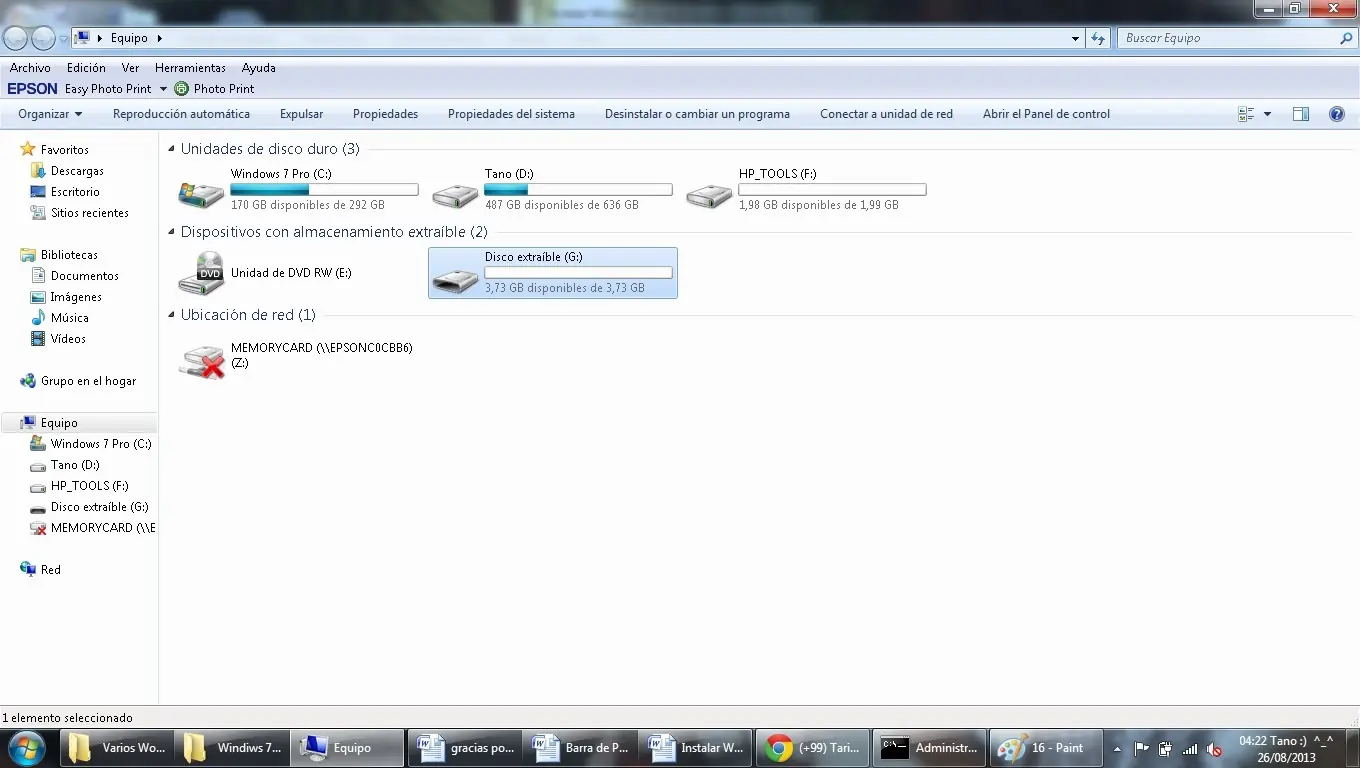Open the Easy Photo Print dropdown arrow
1360x768 pixels.
(161, 89)
